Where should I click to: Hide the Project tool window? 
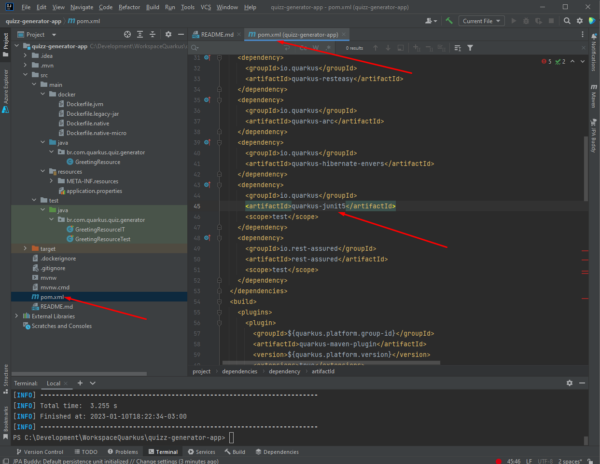[181, 34]
